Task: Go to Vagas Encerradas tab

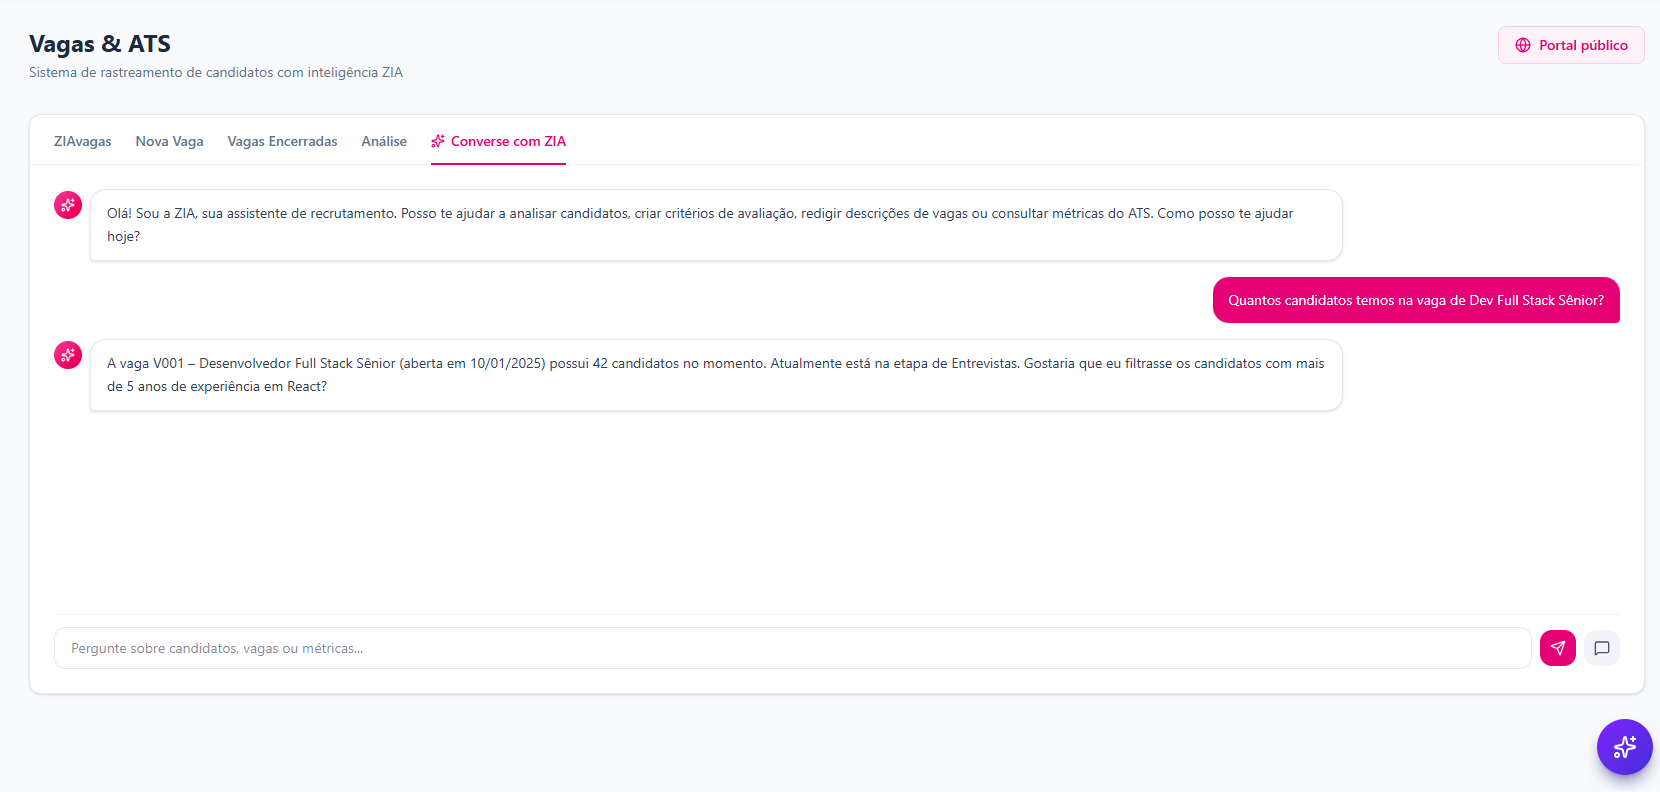Action: [x=282, y=141]
